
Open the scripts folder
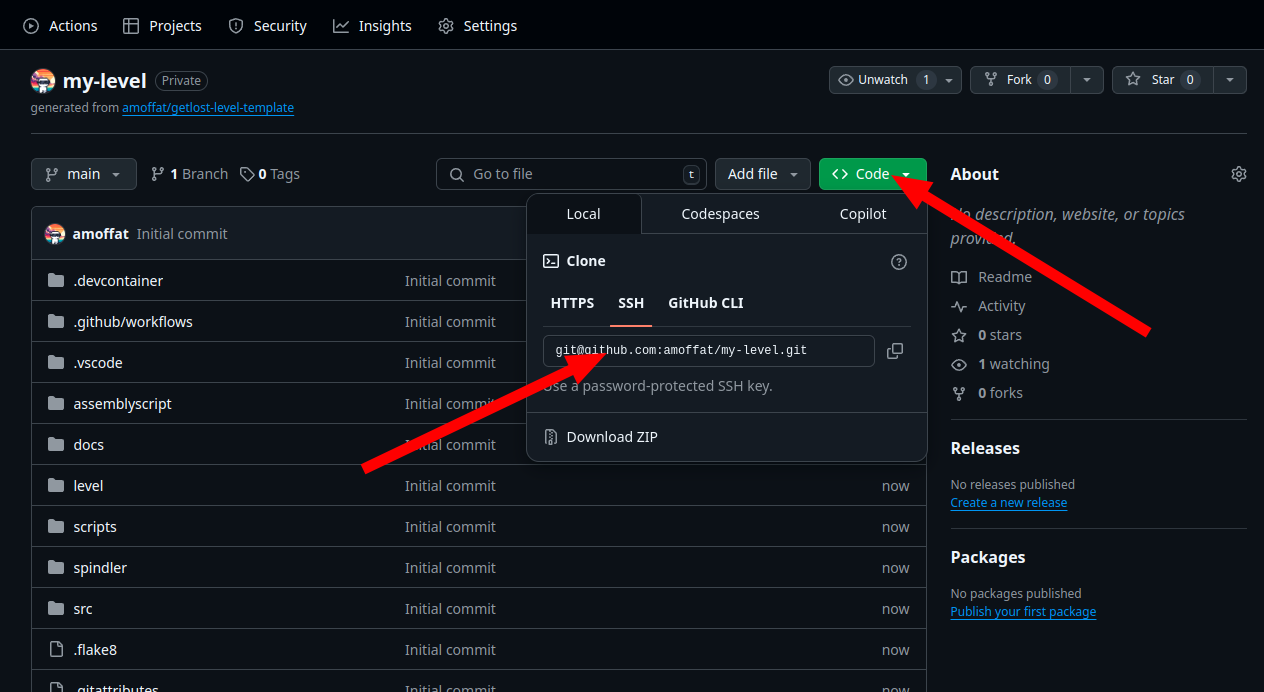click(x=95, y=527)
